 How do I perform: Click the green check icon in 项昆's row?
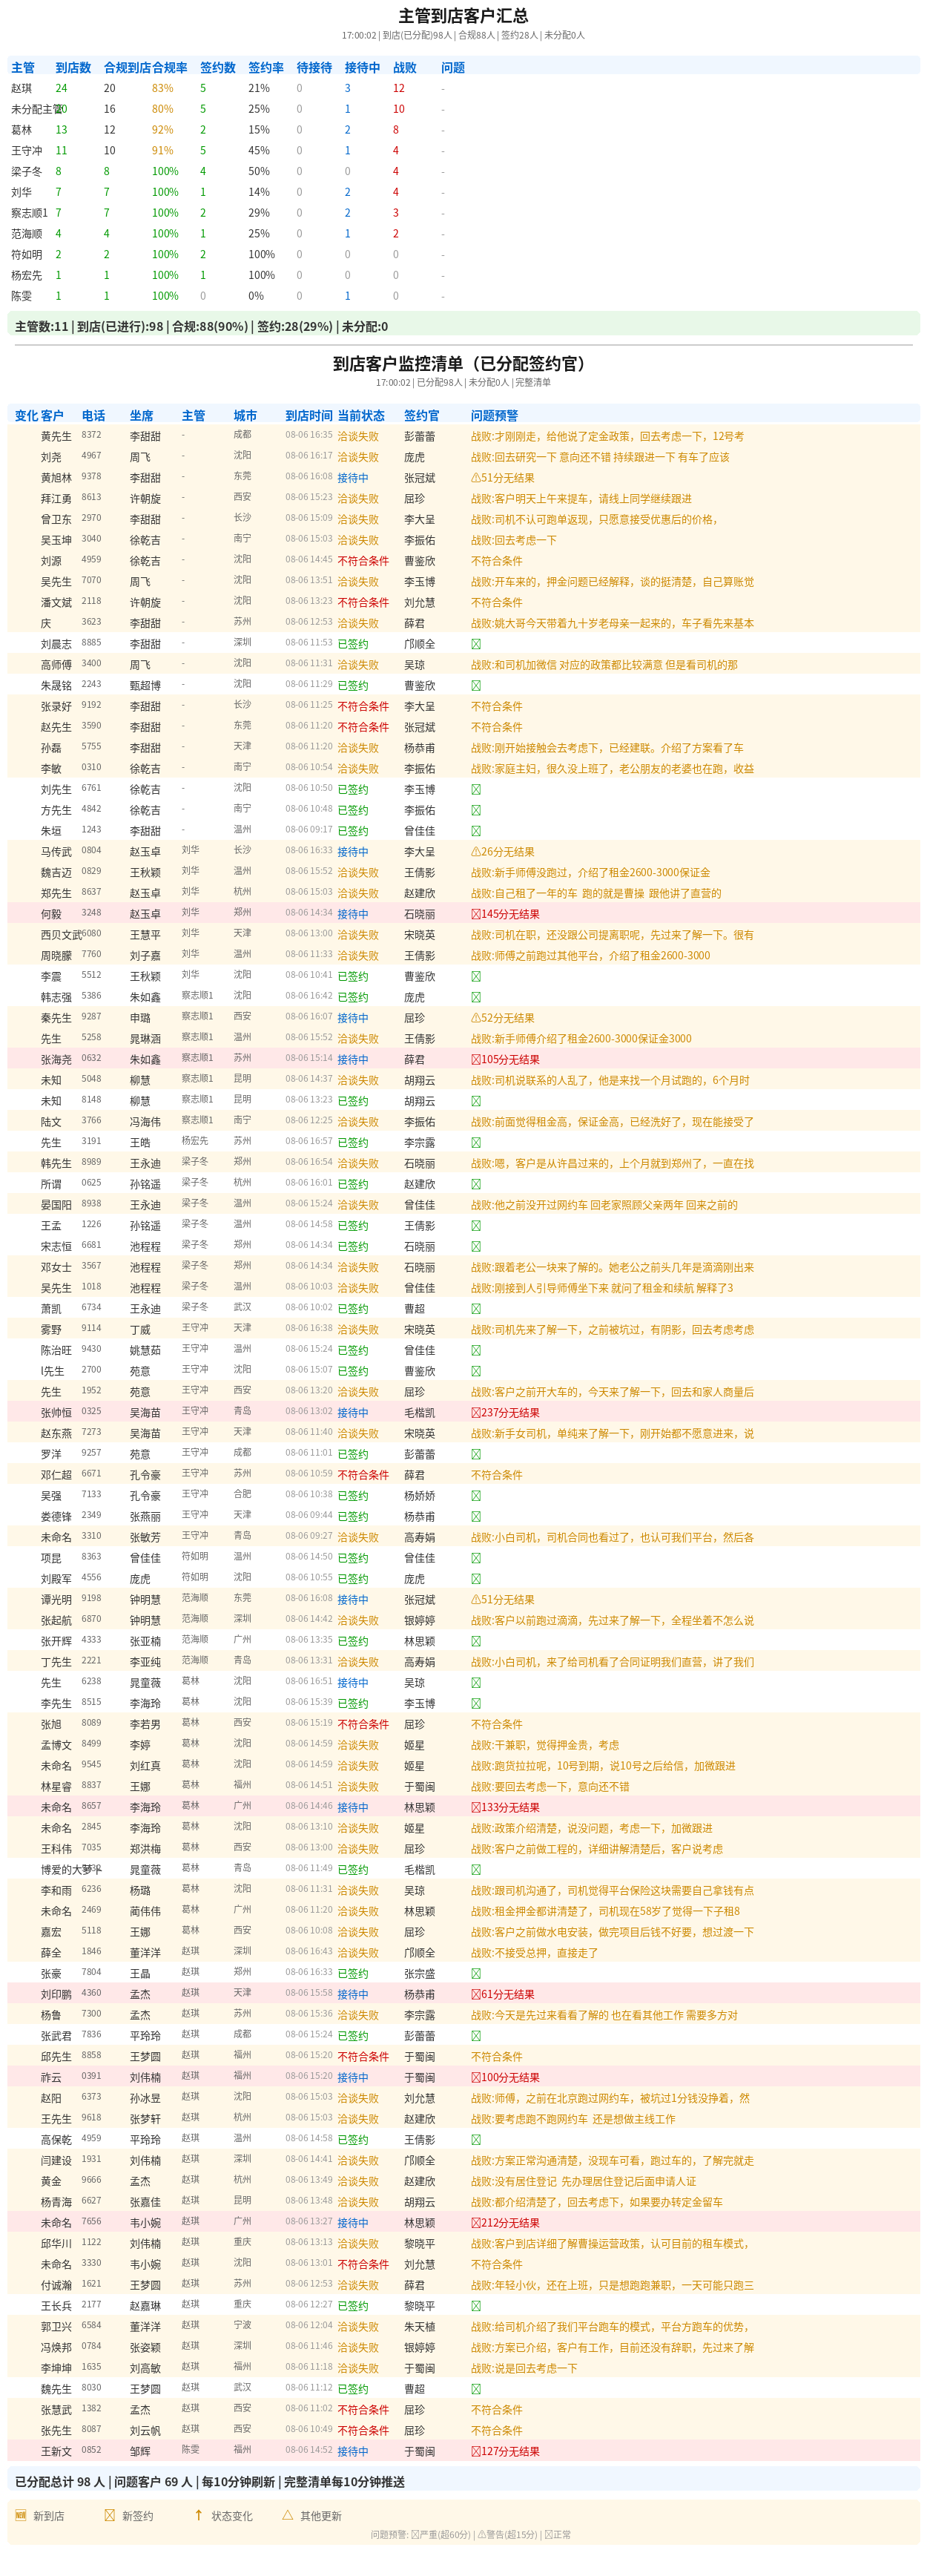pos(476,1558)
